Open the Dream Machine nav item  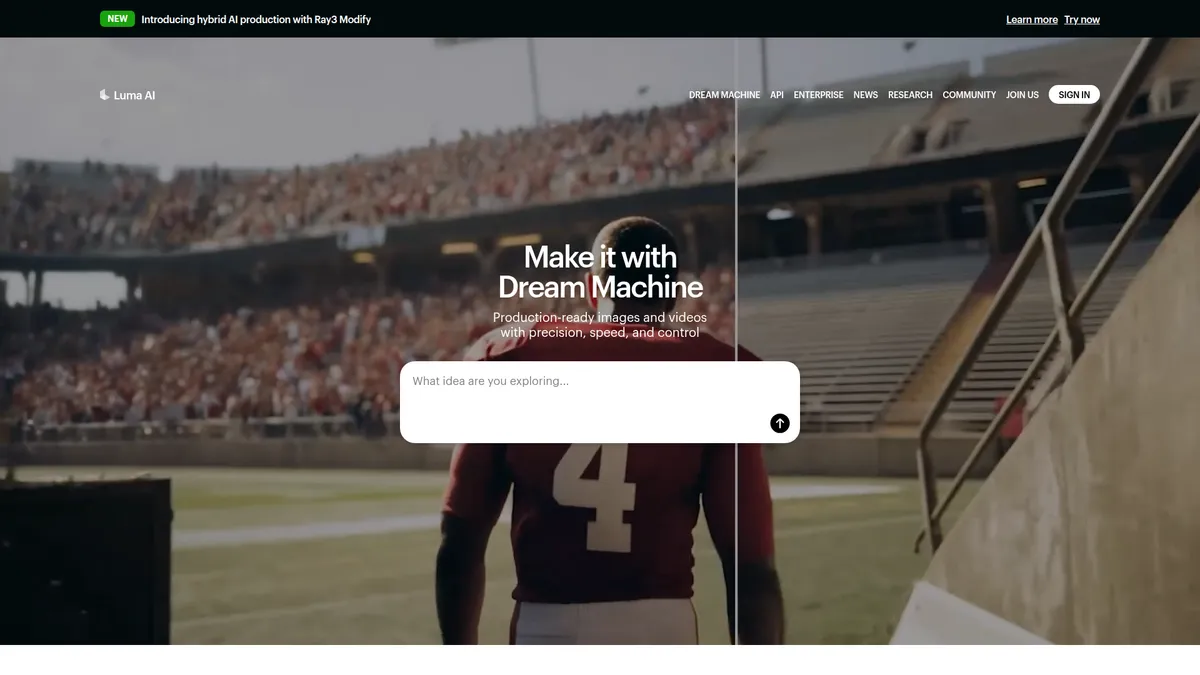pyautogui.click(x=724, y=95)
